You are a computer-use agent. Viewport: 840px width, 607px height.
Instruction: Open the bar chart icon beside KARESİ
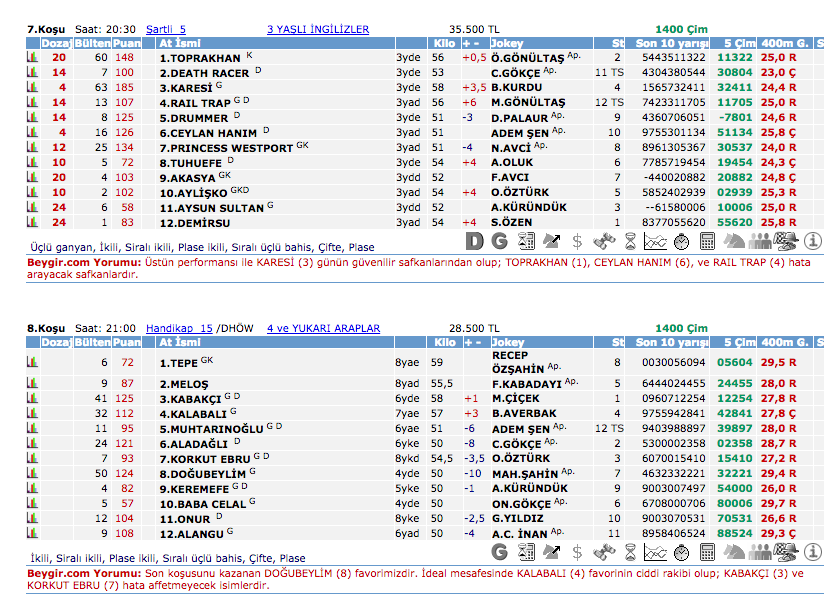click(x=32, y=88)
